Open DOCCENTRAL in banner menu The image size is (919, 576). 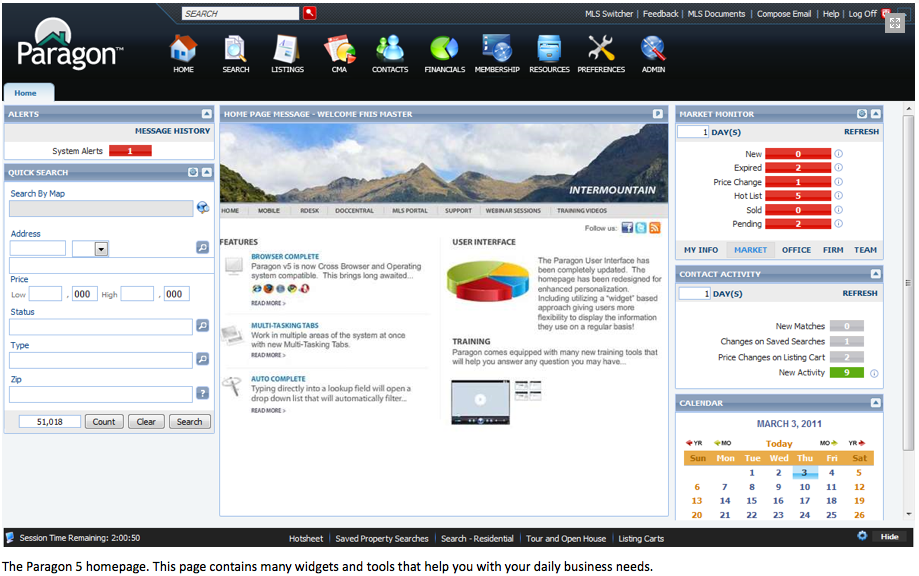(354, 210)
